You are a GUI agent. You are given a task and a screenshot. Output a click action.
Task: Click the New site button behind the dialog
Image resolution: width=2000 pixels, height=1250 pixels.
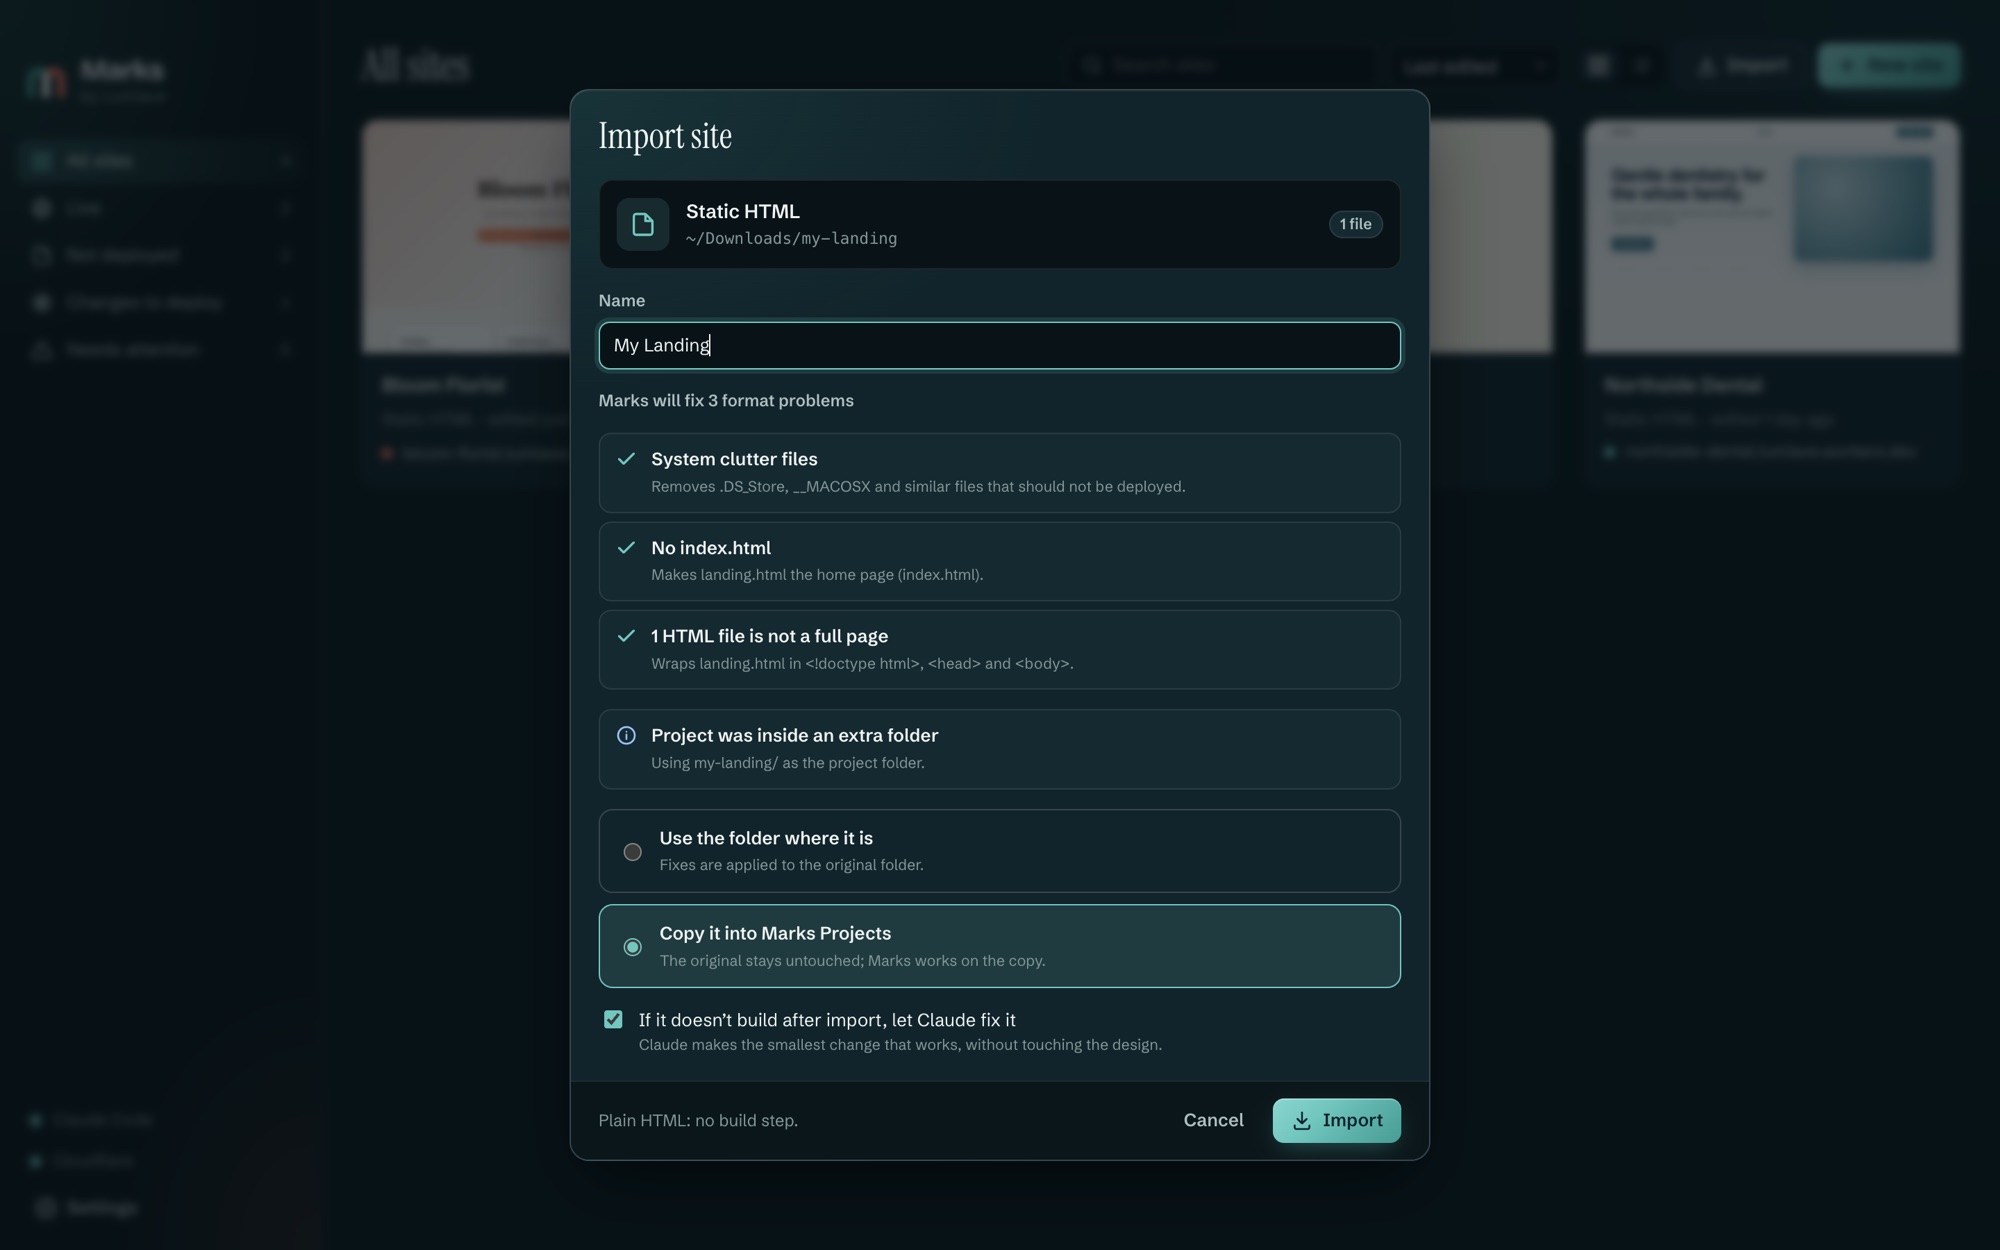pos(1888,65)
